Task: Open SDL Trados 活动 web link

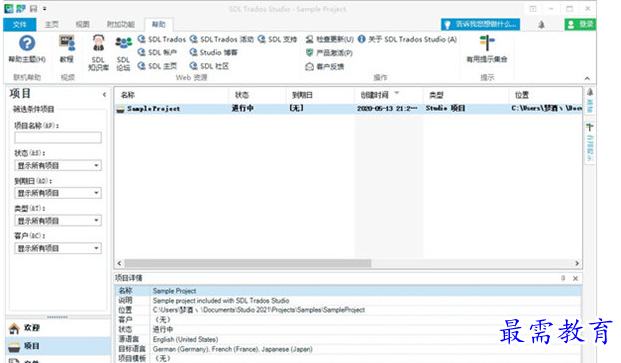Action: 222,39
